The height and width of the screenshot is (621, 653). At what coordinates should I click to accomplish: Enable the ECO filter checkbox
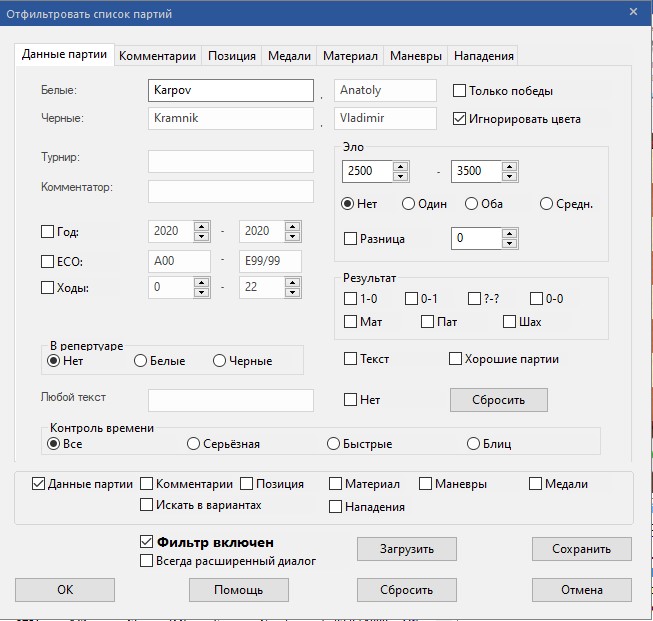tap(47, 262)
